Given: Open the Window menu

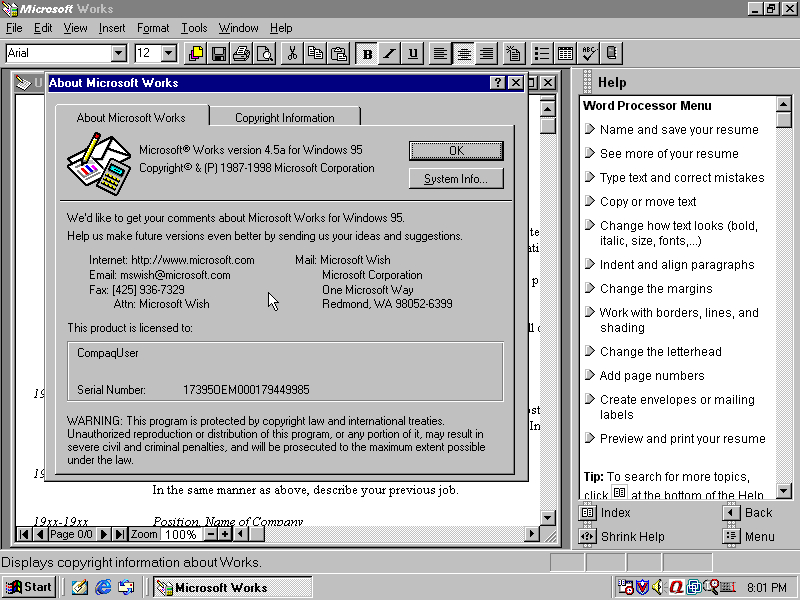Looking at the screenshot, I should [238, 28].
